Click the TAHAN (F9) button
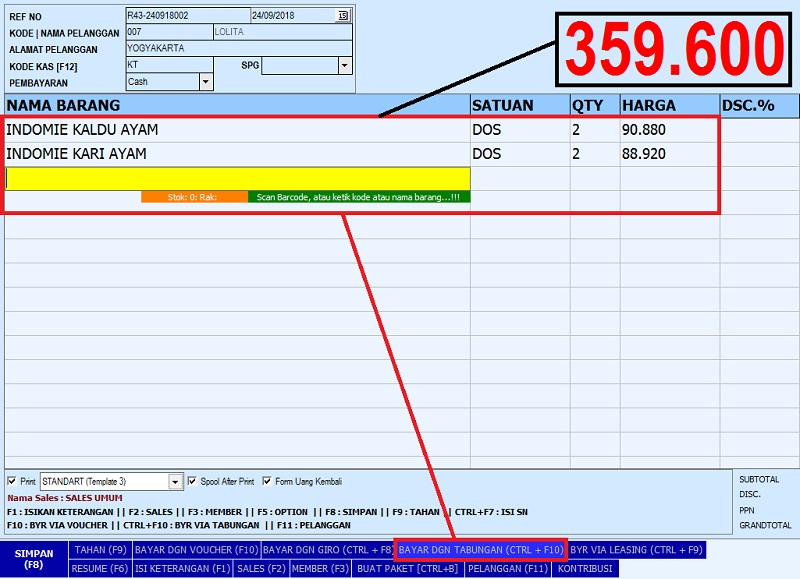 click(101, 550)
